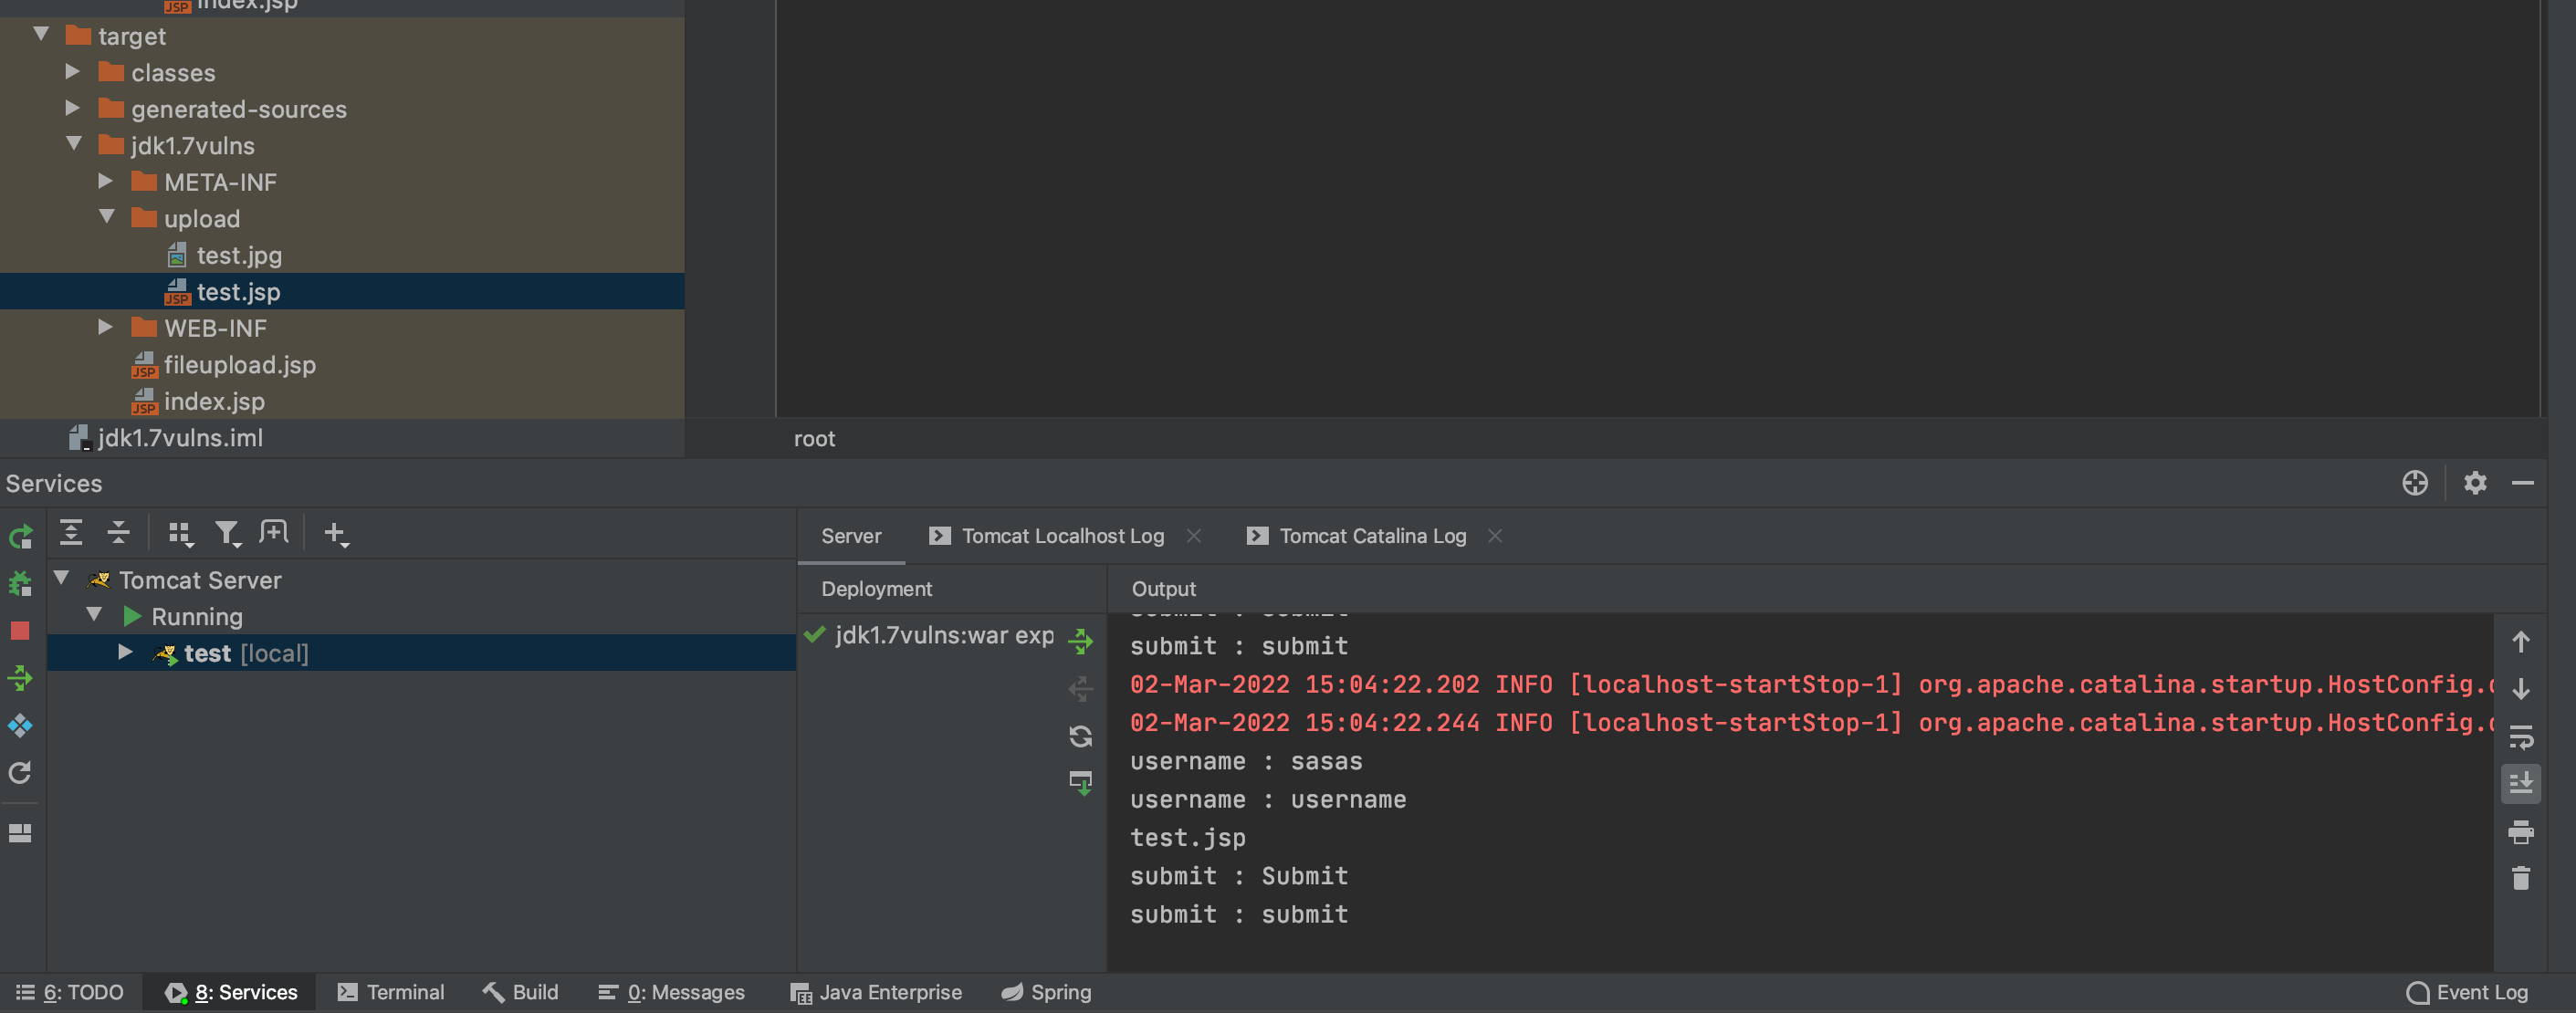
Task: Click the crosshair locate icon in Services header
Action: (x=2415, y=483)
